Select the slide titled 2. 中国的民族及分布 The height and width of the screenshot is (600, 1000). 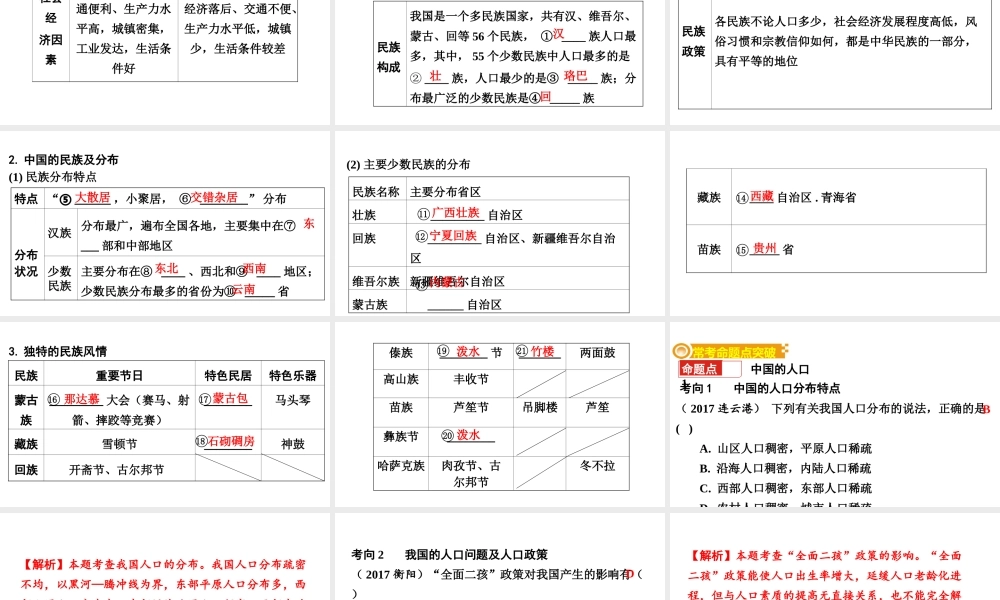[x=165, y=223]
